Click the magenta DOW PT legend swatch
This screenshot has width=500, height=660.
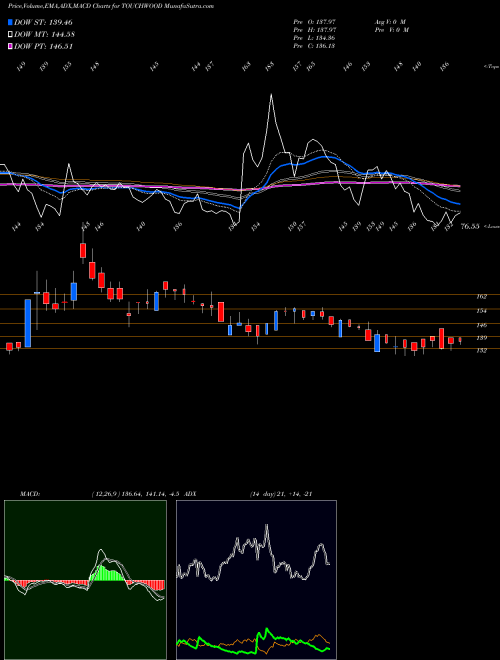(10, 47)
